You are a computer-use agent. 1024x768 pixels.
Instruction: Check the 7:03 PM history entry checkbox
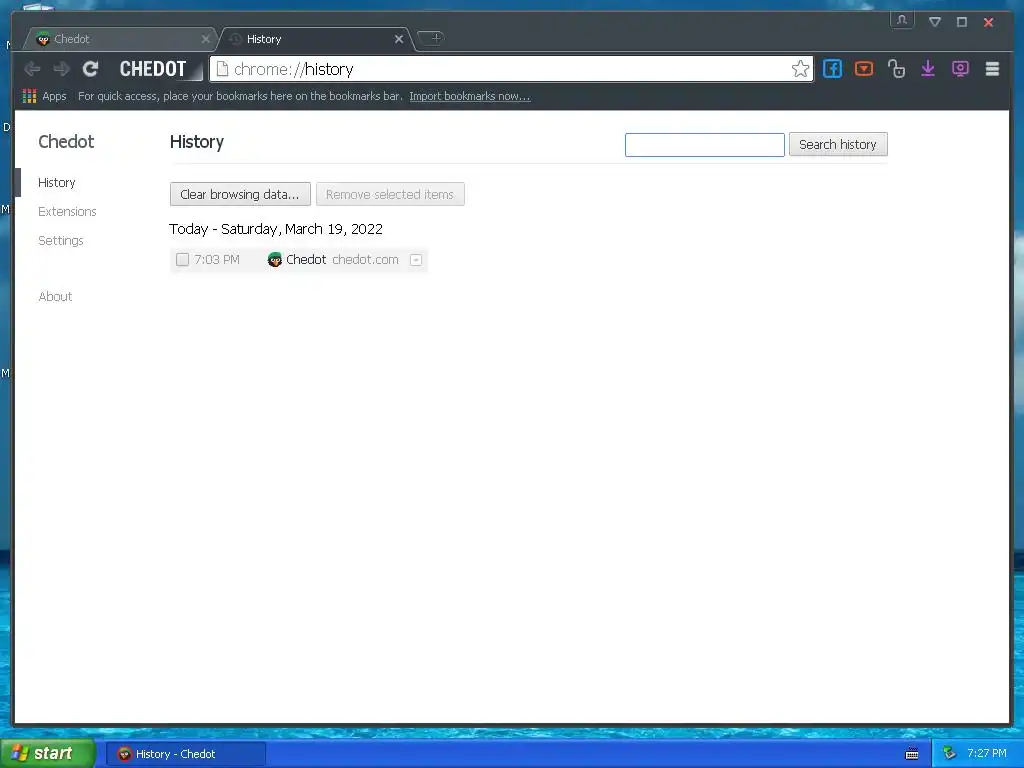coord(182,260)
